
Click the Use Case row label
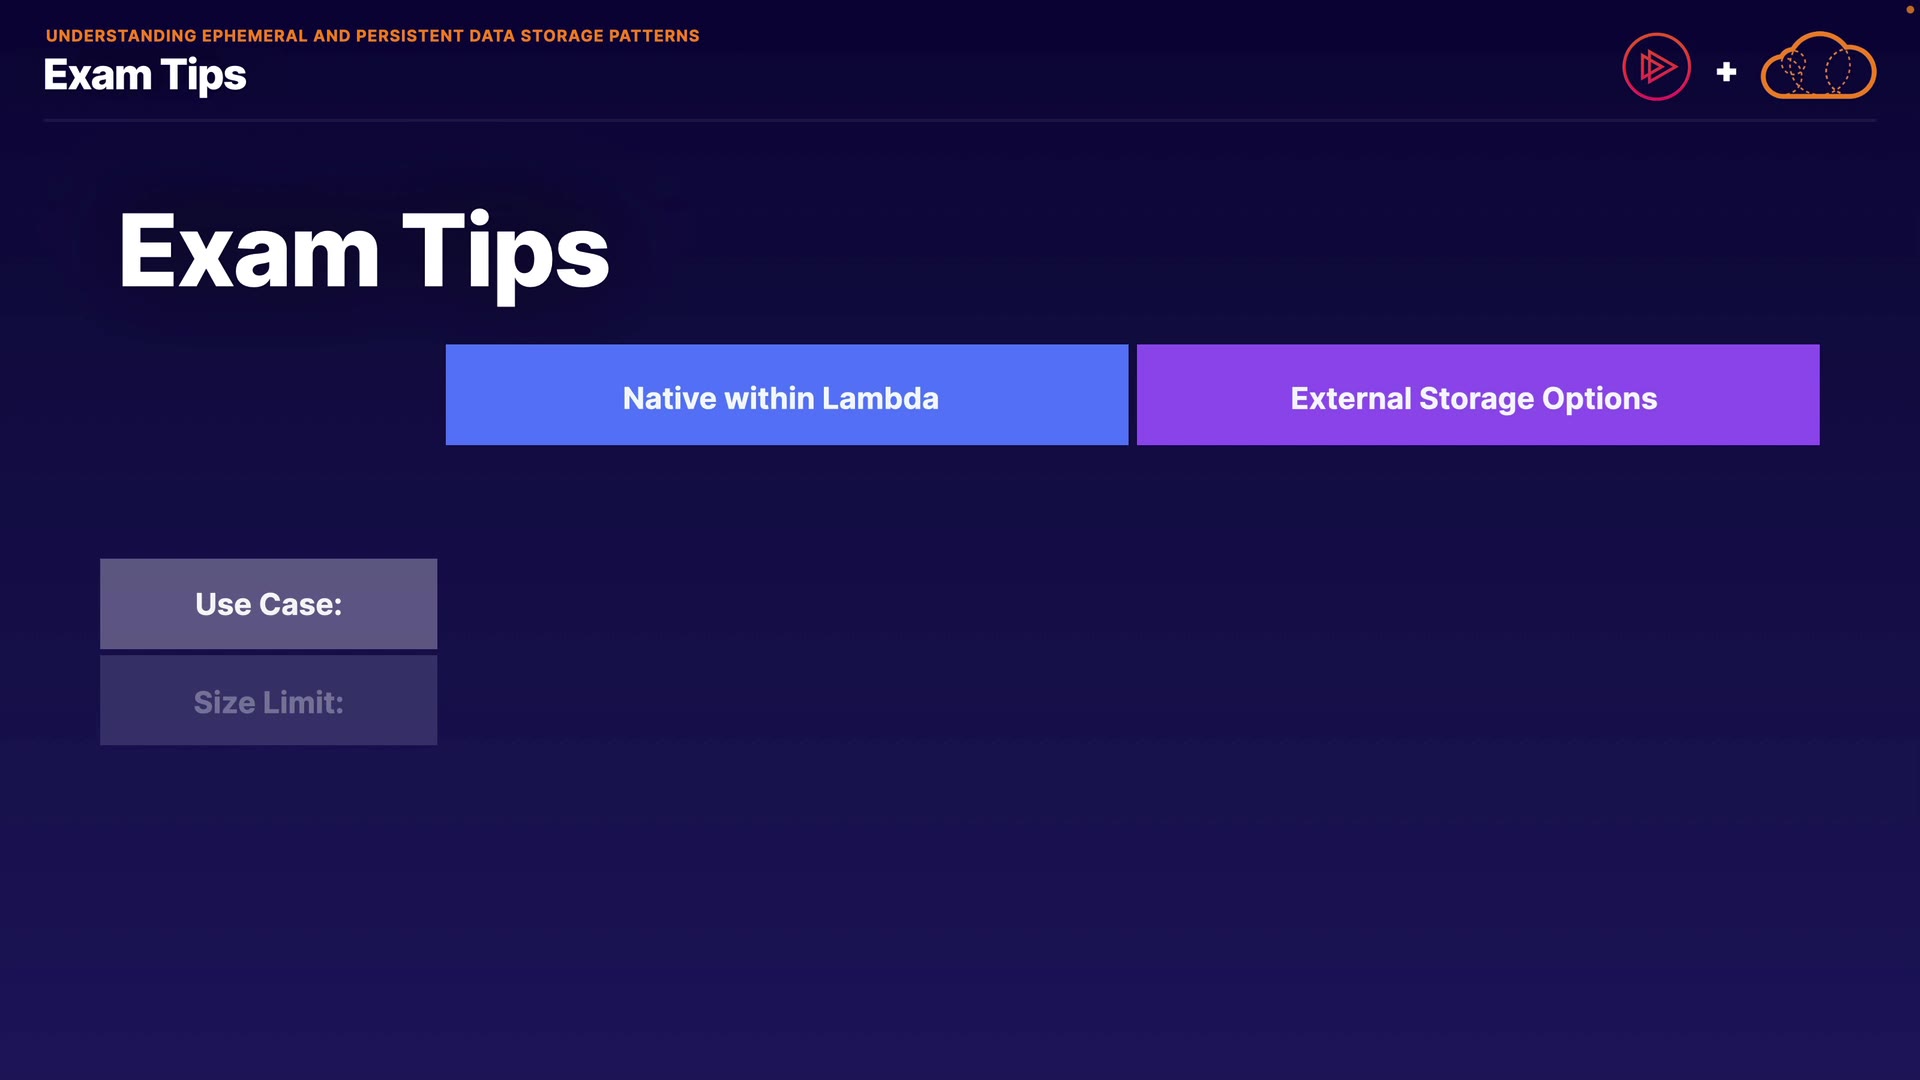[x=268, y=604]
